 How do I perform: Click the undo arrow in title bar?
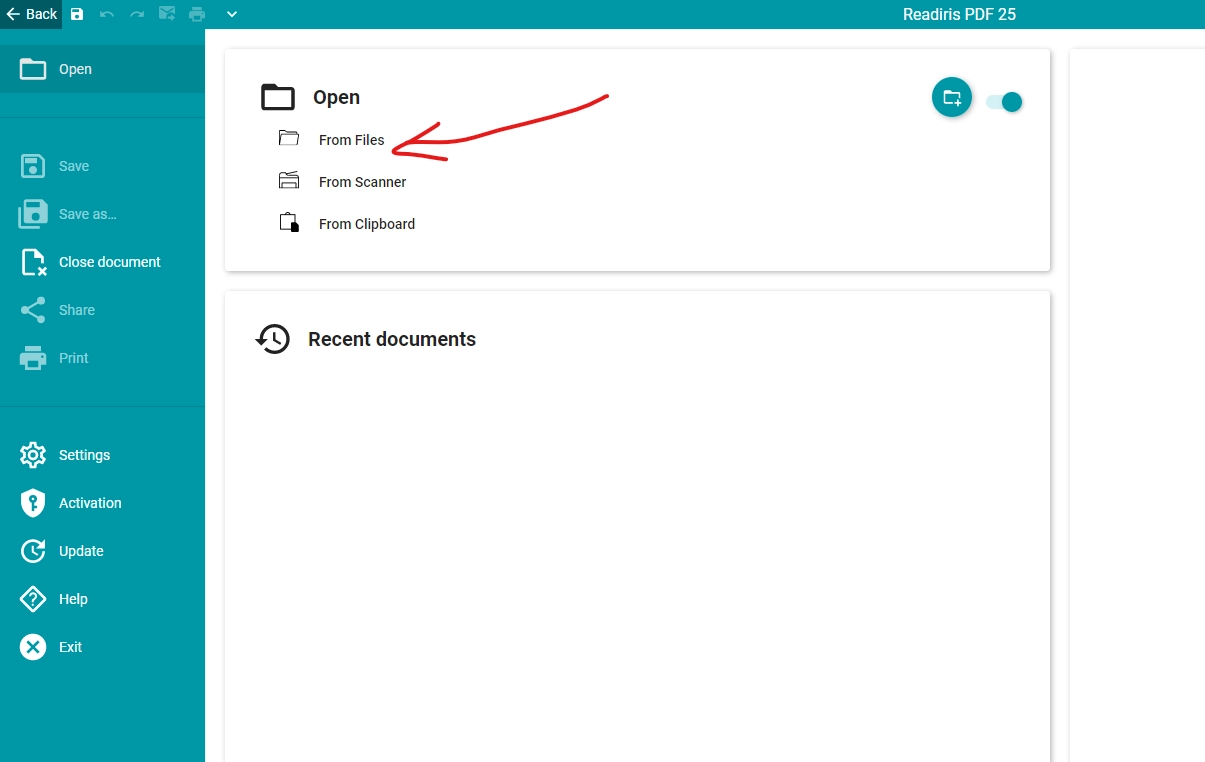107,14
